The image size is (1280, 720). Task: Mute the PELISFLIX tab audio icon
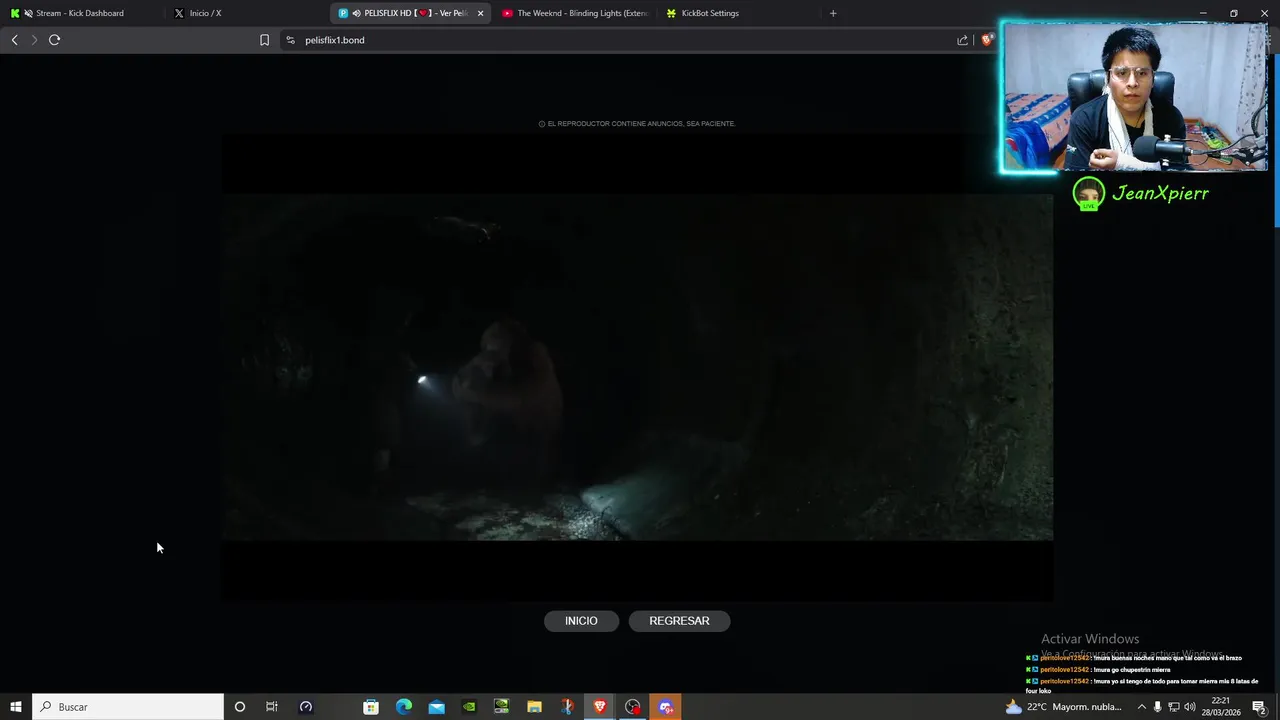(x=356, y=13)
